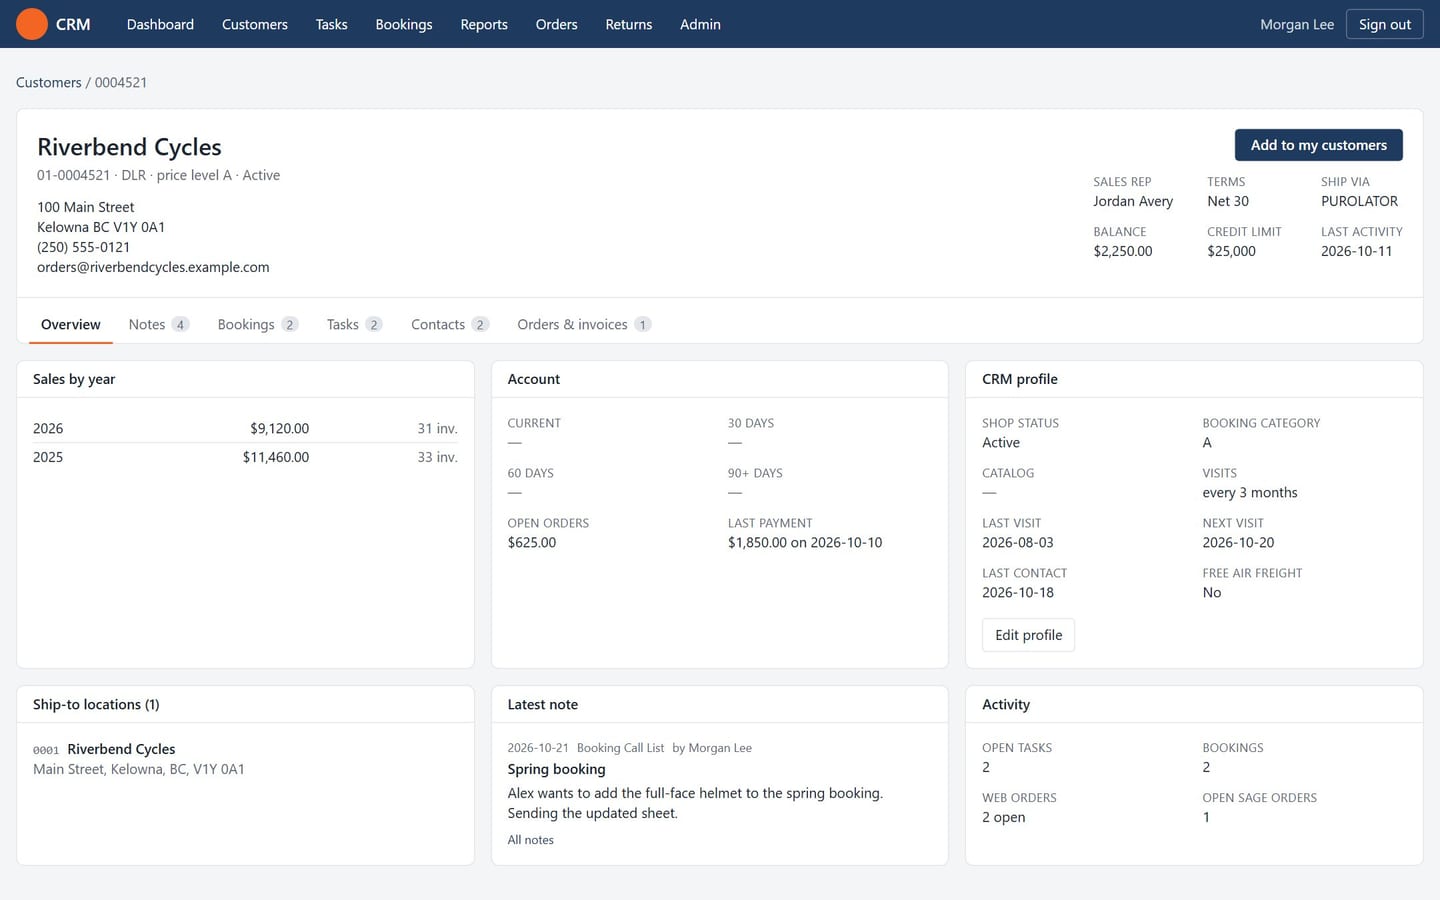Viewport: 1440px width, 900px height.
Task: Switch to the Bookings tab
Action: (x=258, y=324)
